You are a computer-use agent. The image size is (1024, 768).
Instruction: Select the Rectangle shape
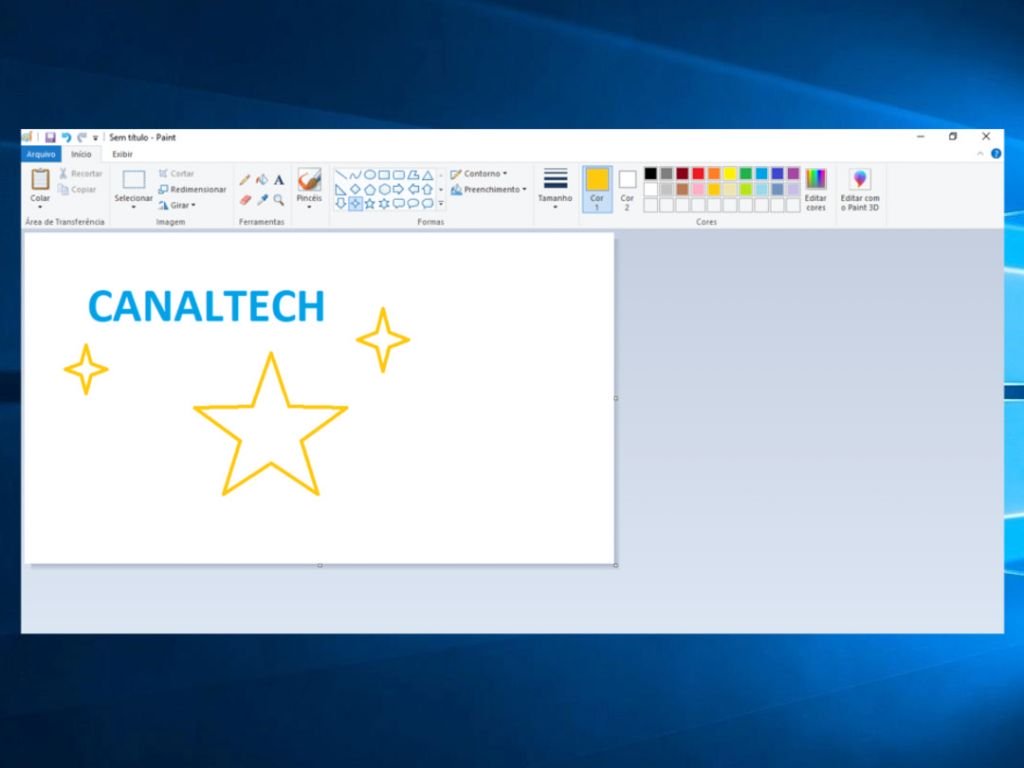(x=384, y=174)
